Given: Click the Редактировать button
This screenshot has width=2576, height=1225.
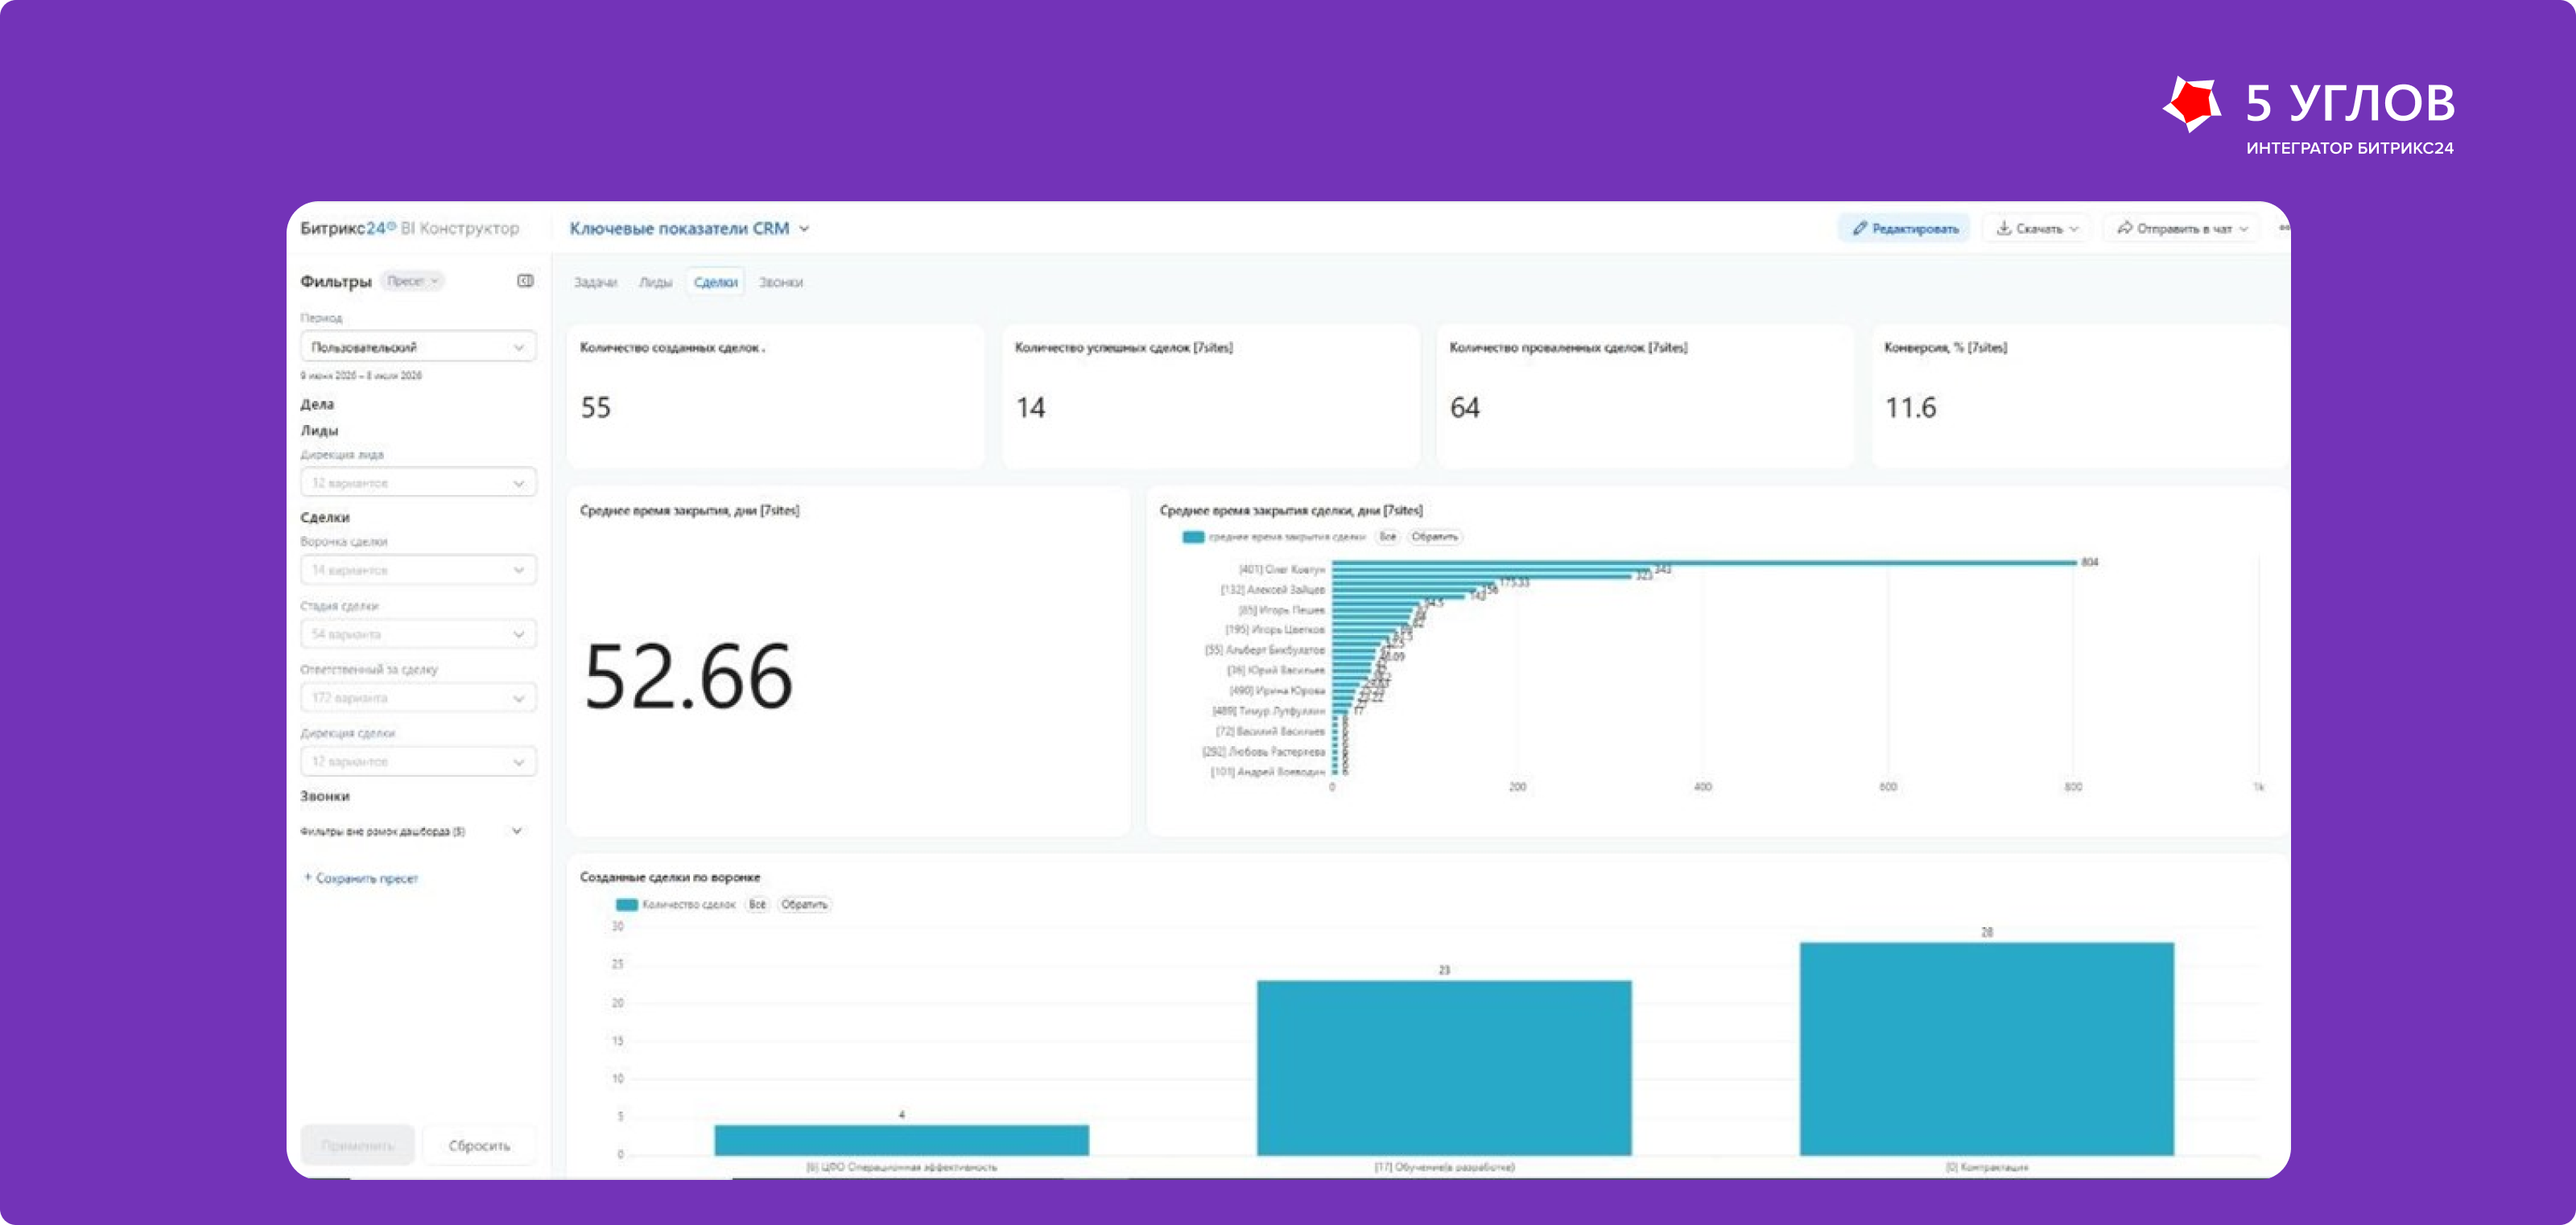Looking at the screenshot, I should tap(1904, 229).
